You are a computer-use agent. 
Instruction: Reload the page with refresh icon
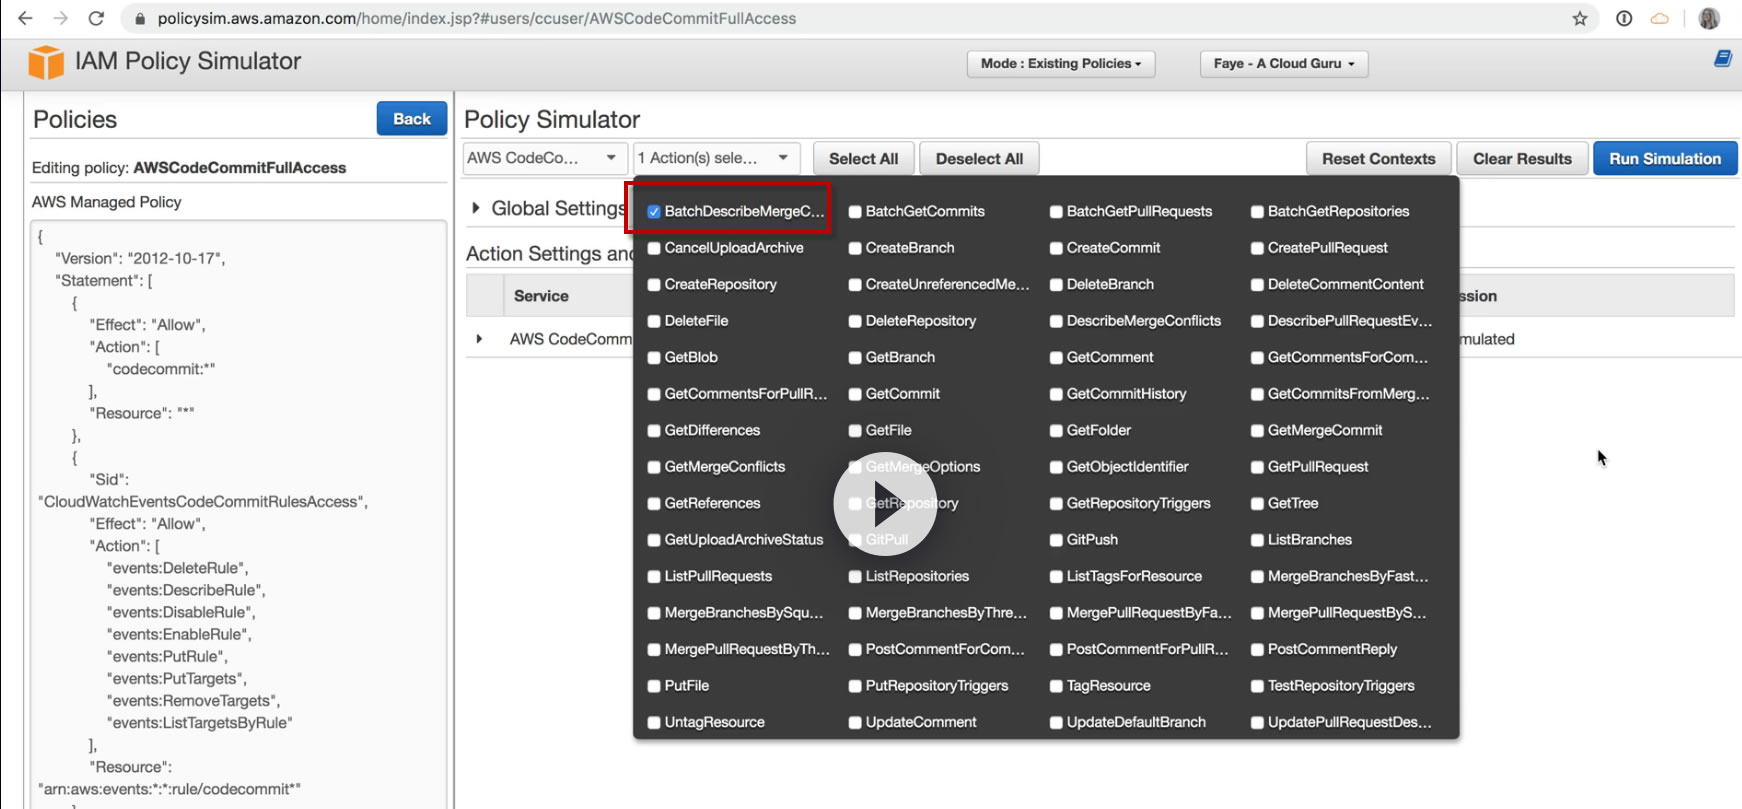click(x=96, y=18)
